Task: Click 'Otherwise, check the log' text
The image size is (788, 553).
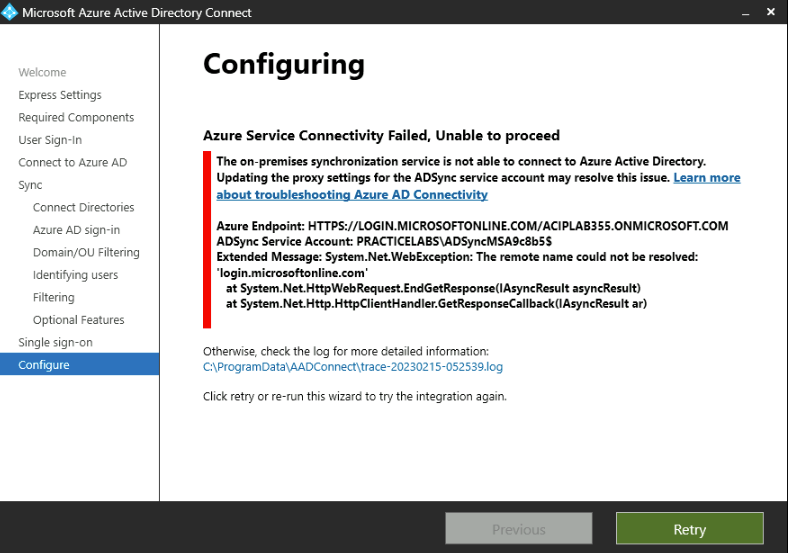Action: [x=346, y=351]
